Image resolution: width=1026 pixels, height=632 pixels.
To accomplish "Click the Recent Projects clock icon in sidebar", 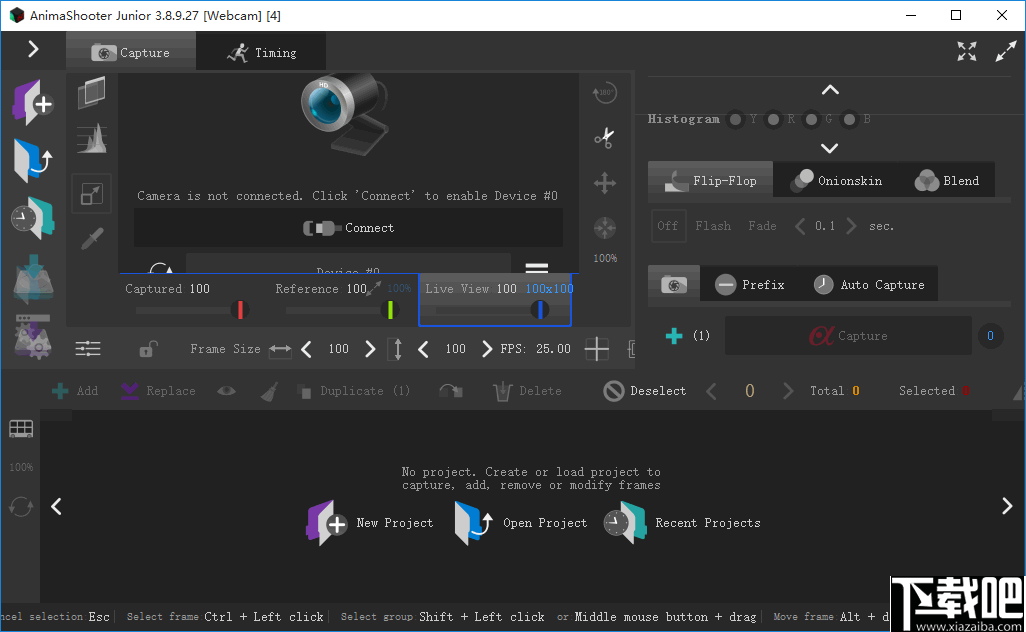I will point(33,219).
